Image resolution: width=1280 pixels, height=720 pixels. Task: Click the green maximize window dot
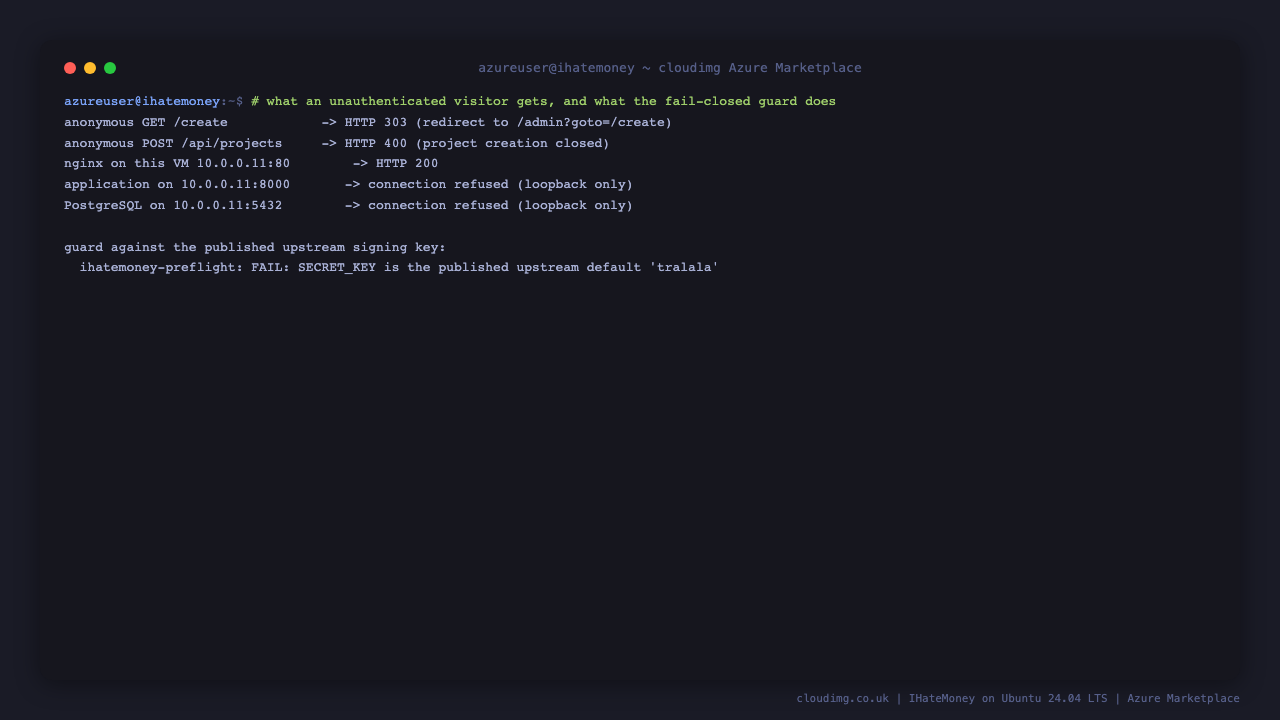pos(110,68)
